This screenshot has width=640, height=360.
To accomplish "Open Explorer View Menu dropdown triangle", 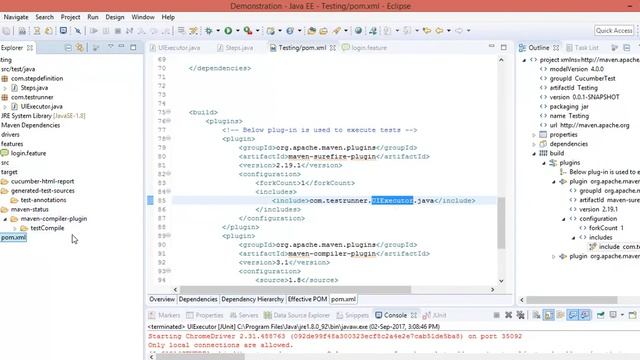I will pyautogui.click(x=111, y=47).
